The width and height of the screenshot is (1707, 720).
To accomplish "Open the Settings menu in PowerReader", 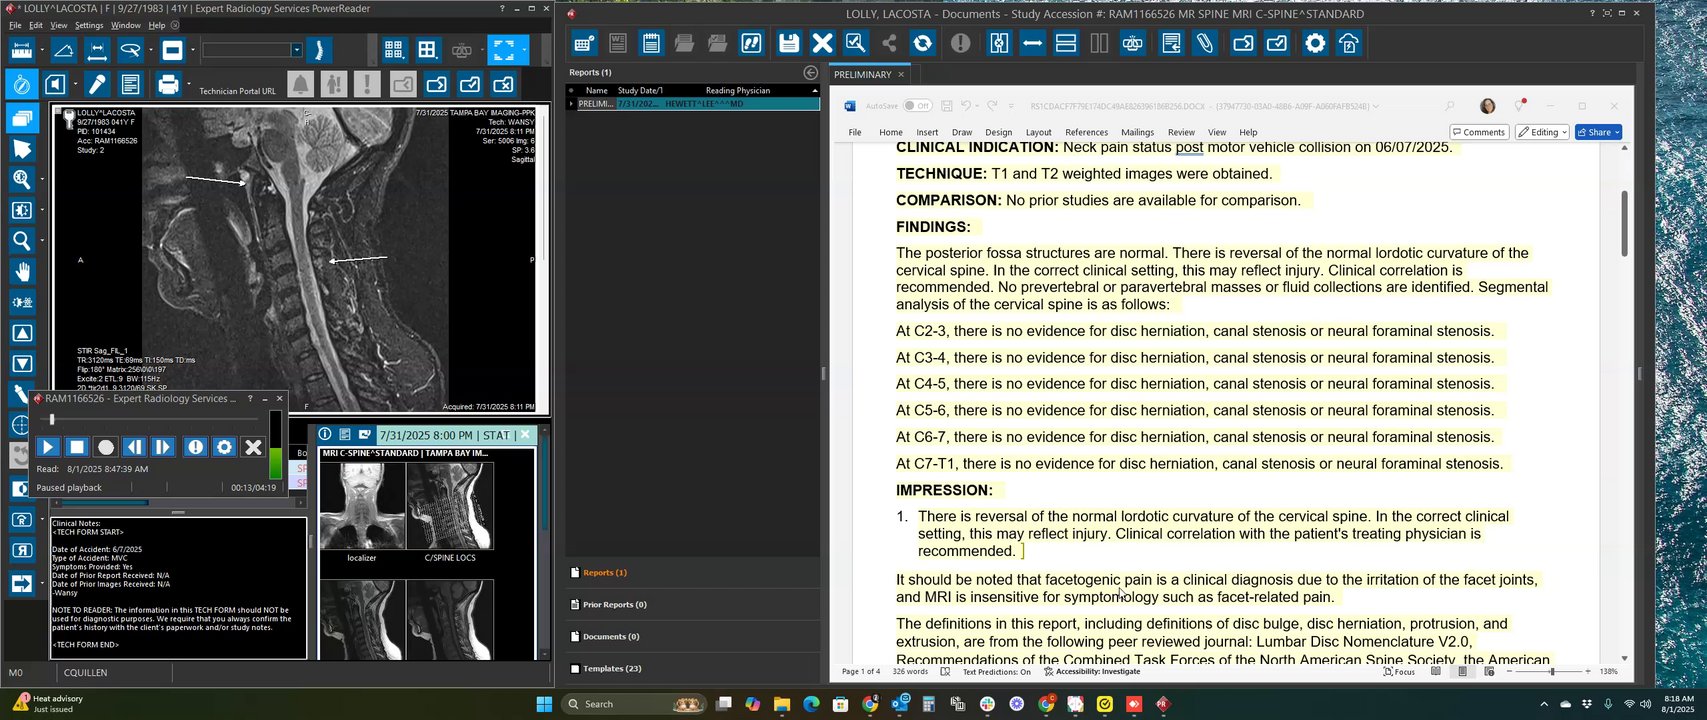I will point(89,25).
